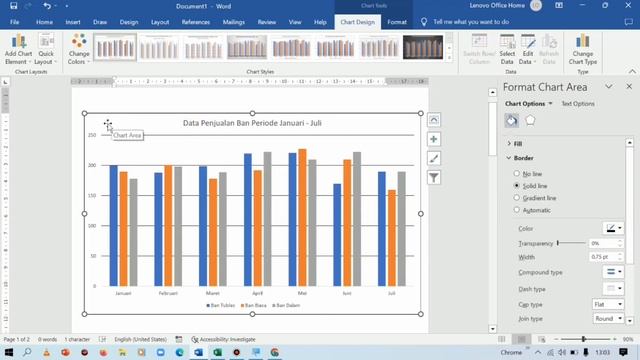Image resolution: width=640 pixels, height=360 pixels.
Task: Open the File tab
Action: [x=15, y=22]
